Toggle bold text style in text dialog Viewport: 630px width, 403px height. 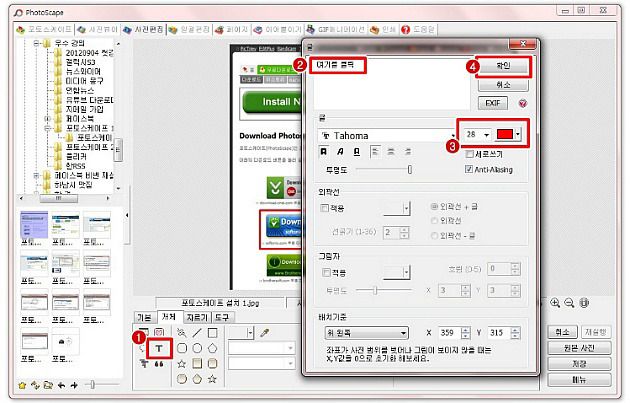click(323, 151)
